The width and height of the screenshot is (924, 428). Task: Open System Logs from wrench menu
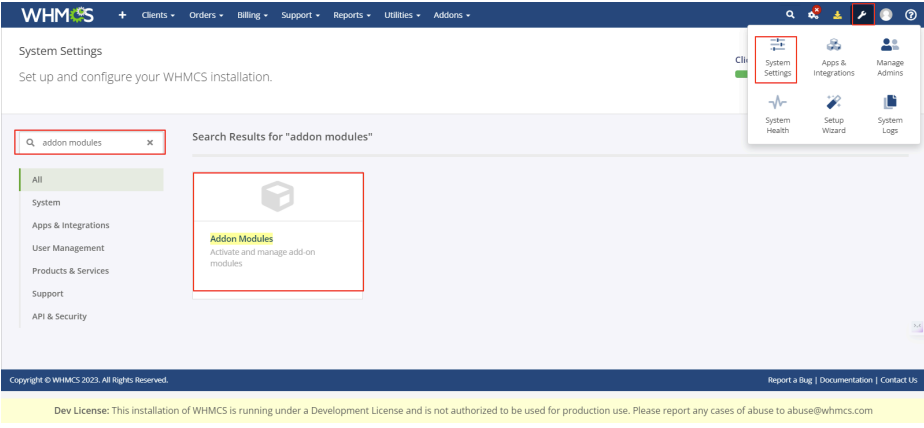click(x=889, y=116)
